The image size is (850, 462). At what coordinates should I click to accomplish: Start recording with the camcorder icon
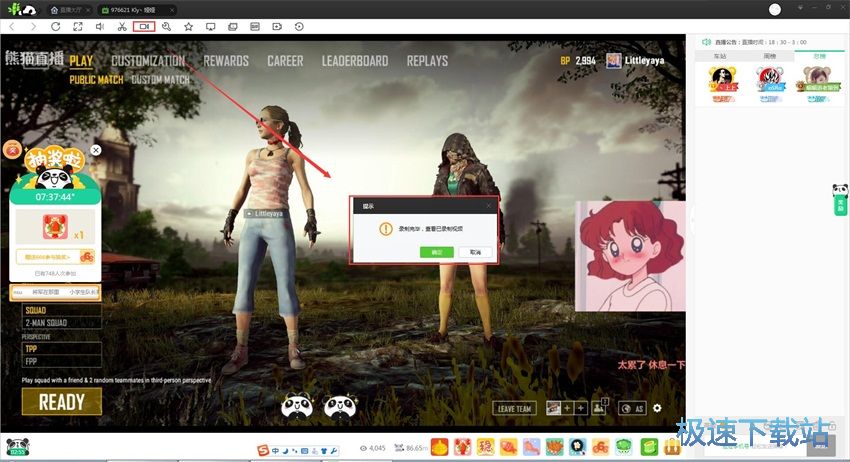coord(144,27)
